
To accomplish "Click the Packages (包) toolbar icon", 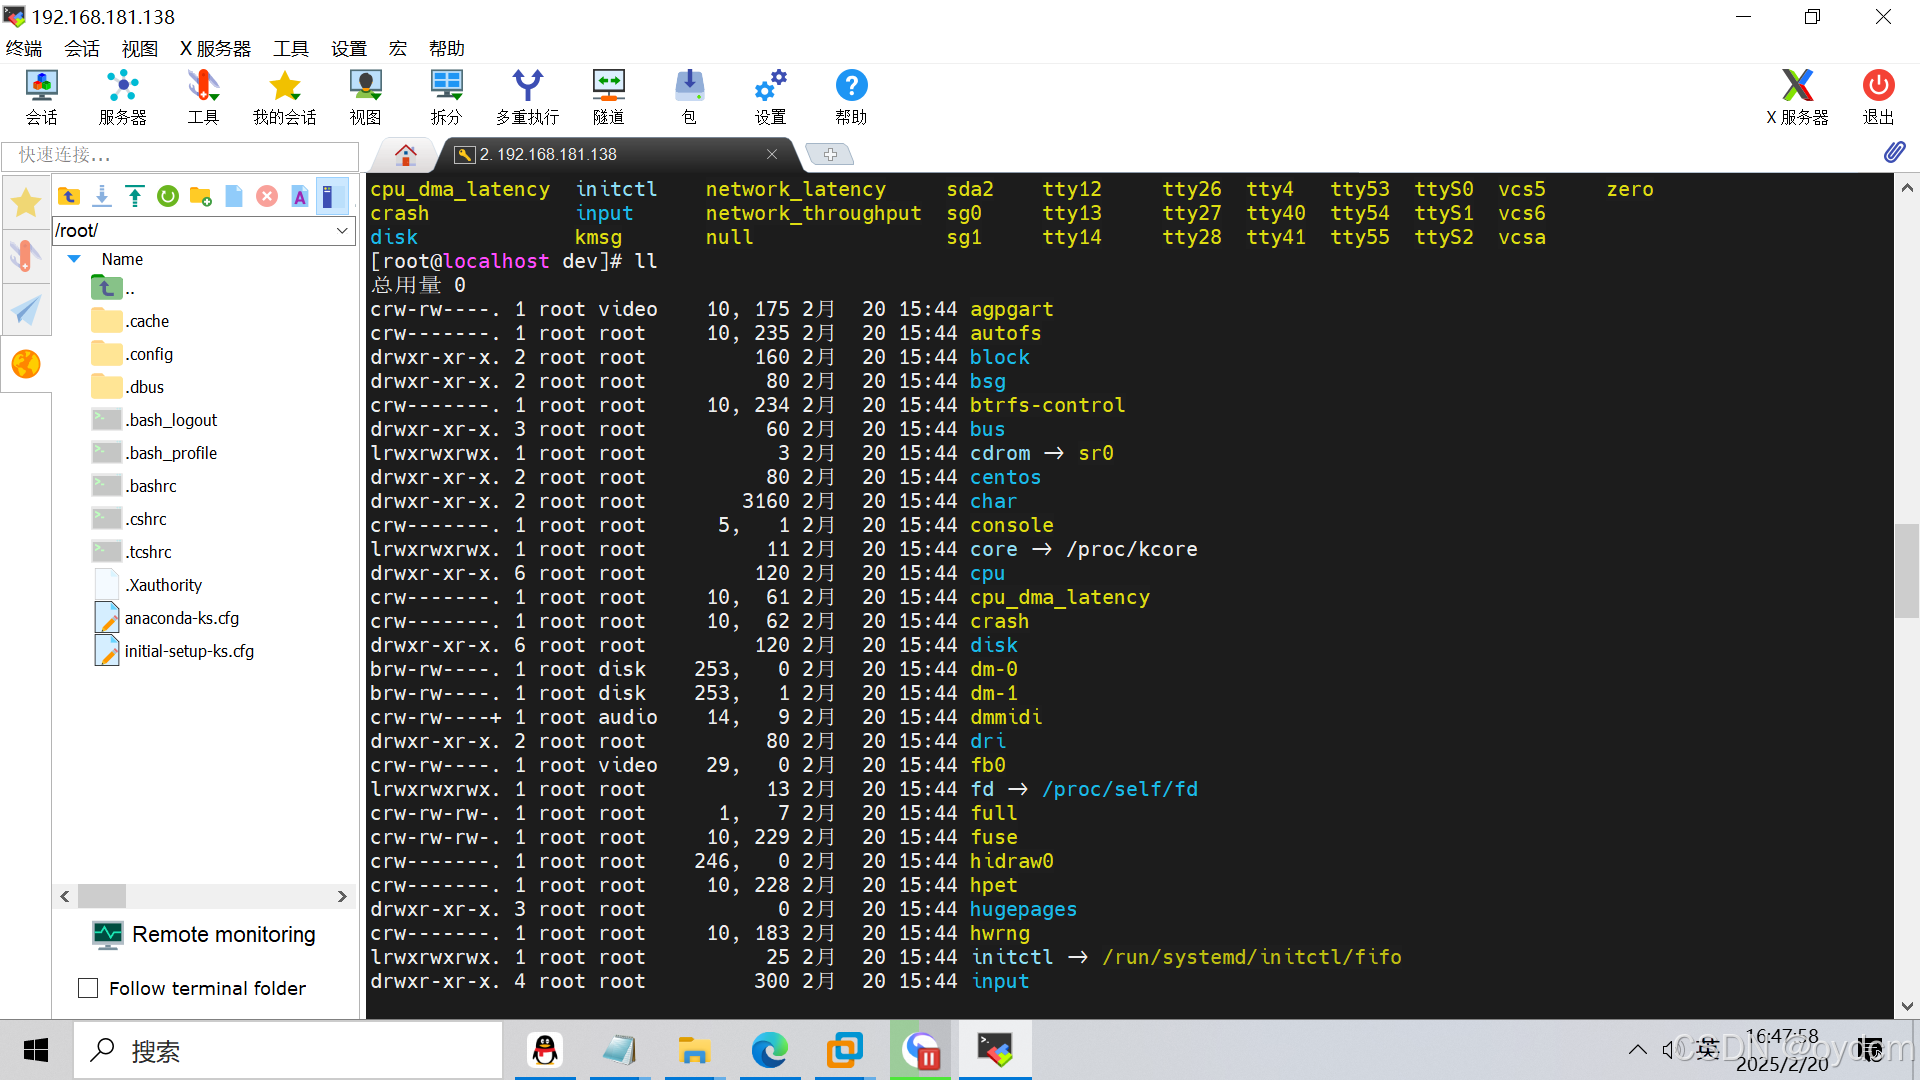I will (x=689, y=97).
